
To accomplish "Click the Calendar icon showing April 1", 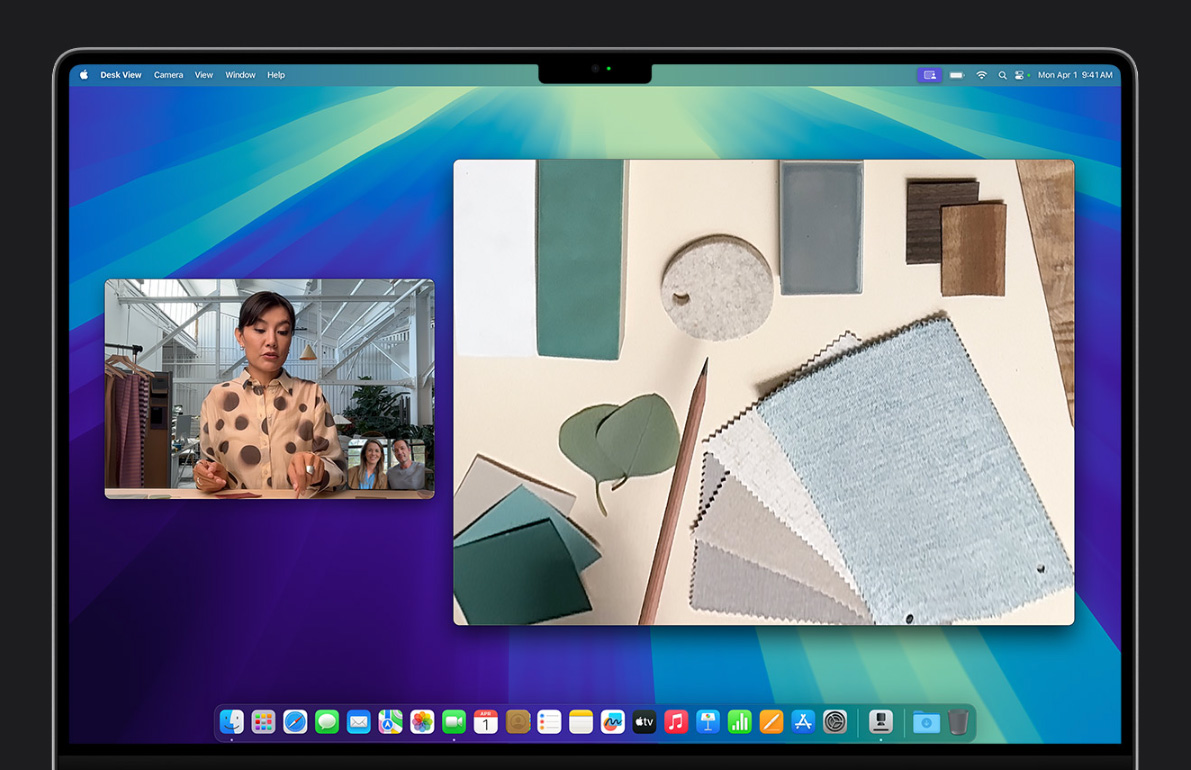I will (484, 722).
